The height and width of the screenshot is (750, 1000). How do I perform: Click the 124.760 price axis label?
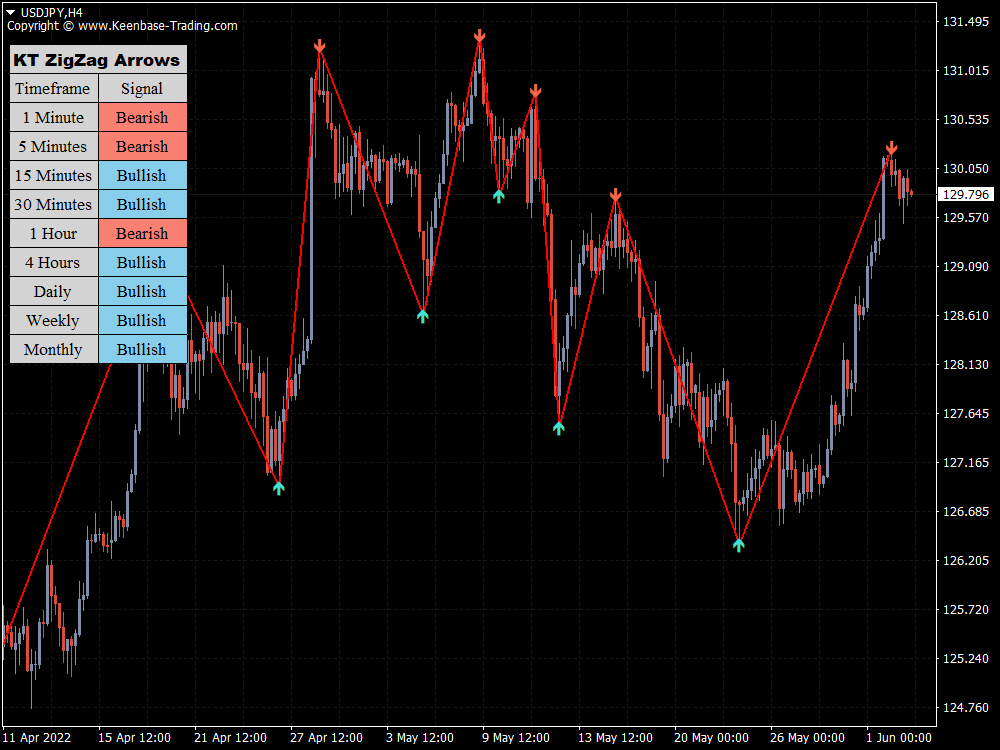(x=966, y=707)
